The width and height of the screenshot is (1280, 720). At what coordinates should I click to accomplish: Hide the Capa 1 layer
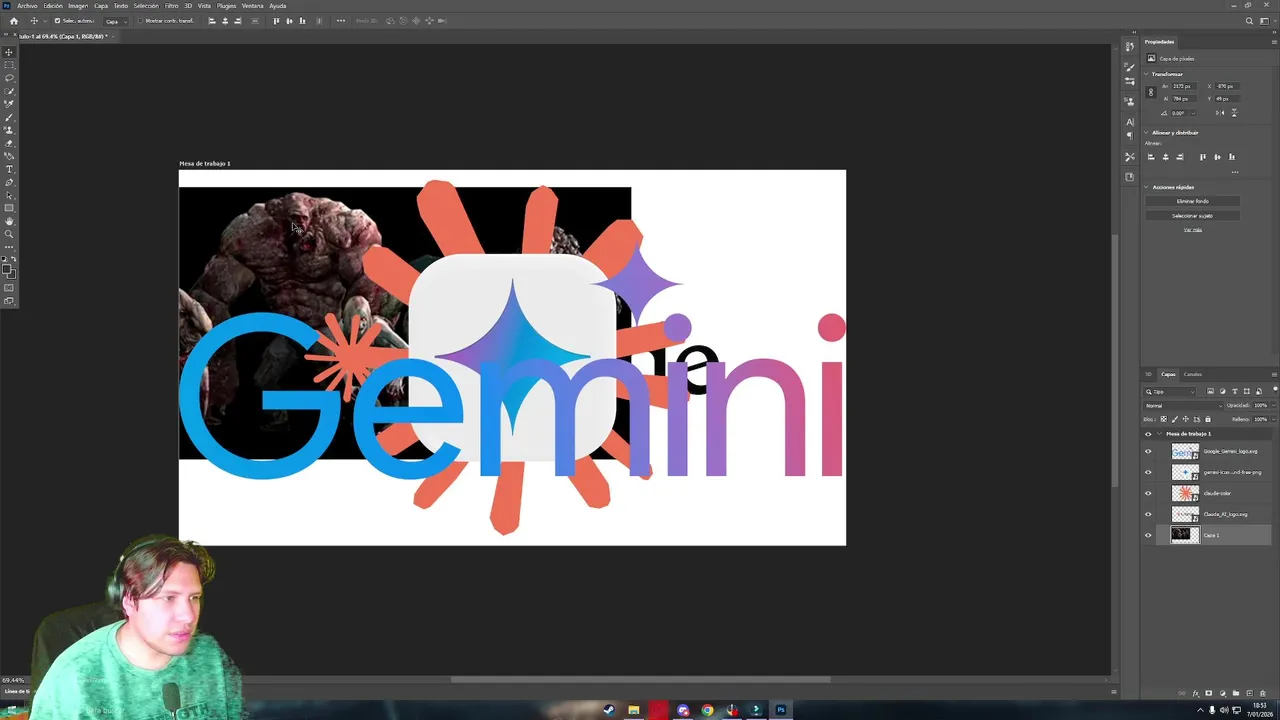tap(1148, 535)
